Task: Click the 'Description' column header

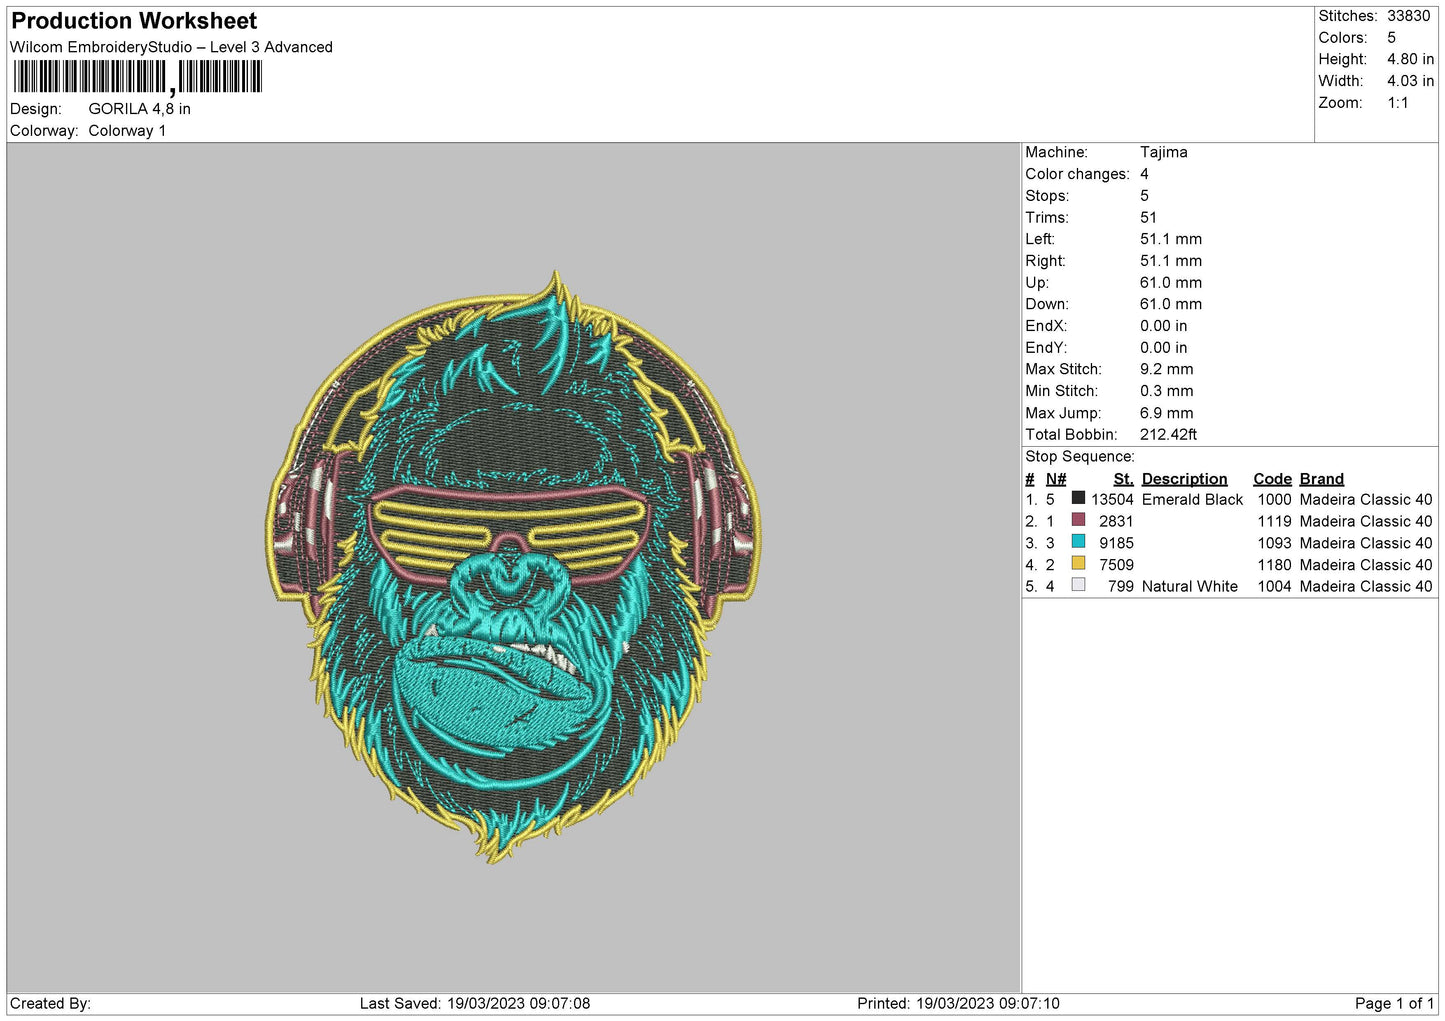Action: pyautogui.click(x=1184, y=479)
